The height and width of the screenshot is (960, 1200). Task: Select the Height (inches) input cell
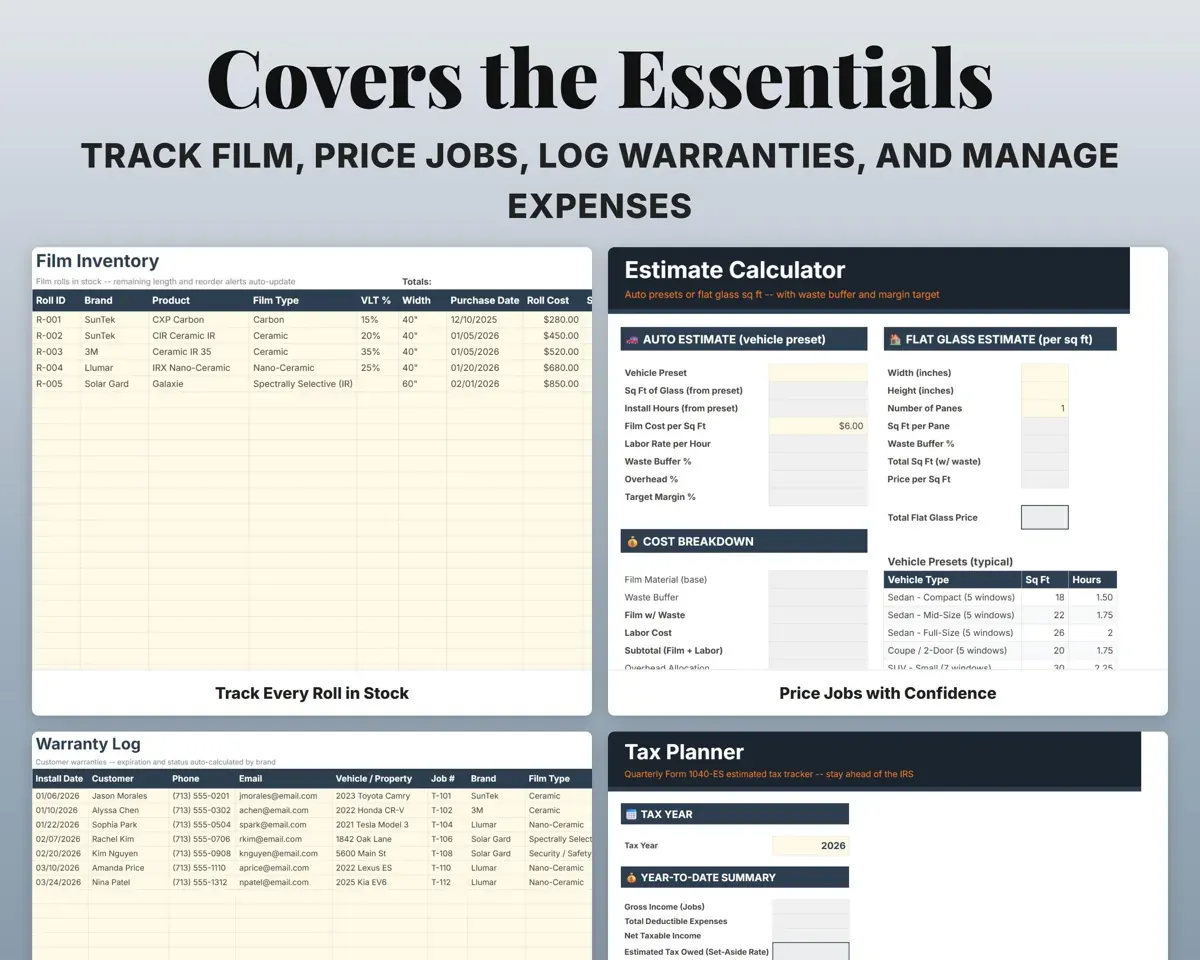coord(1045,391)
